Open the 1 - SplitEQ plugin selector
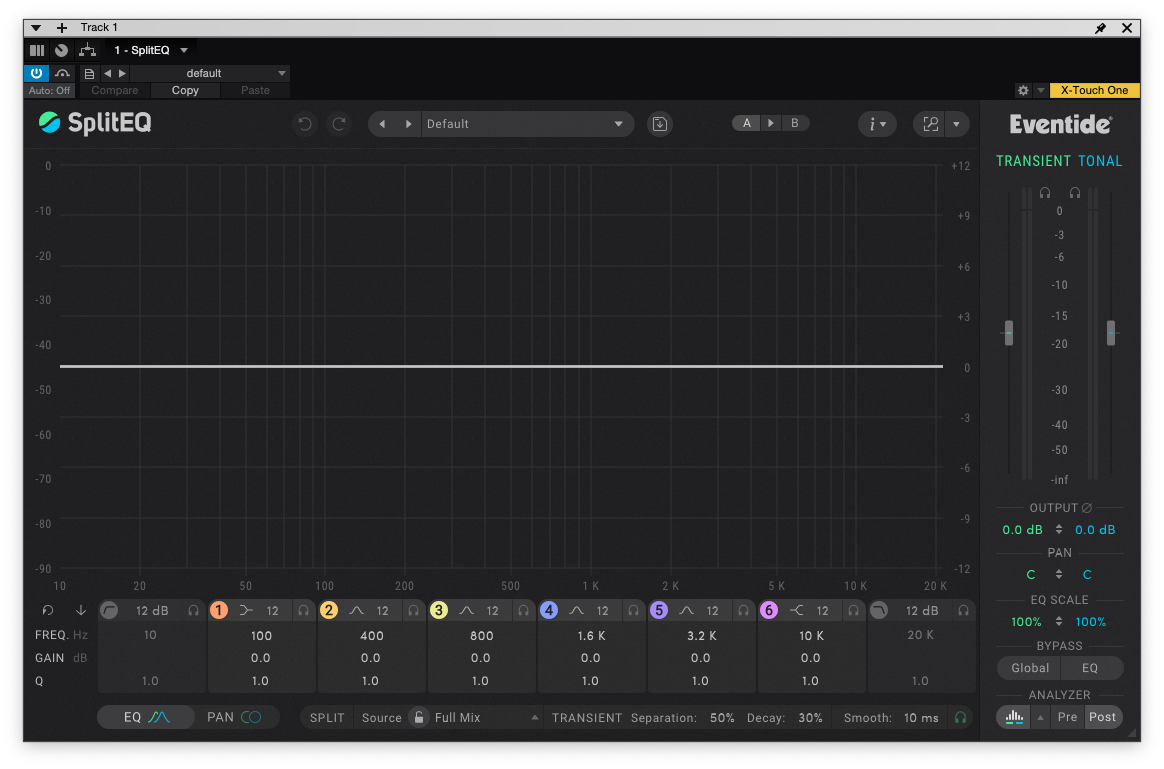1164x769 pixels. (x=151, y=50)
